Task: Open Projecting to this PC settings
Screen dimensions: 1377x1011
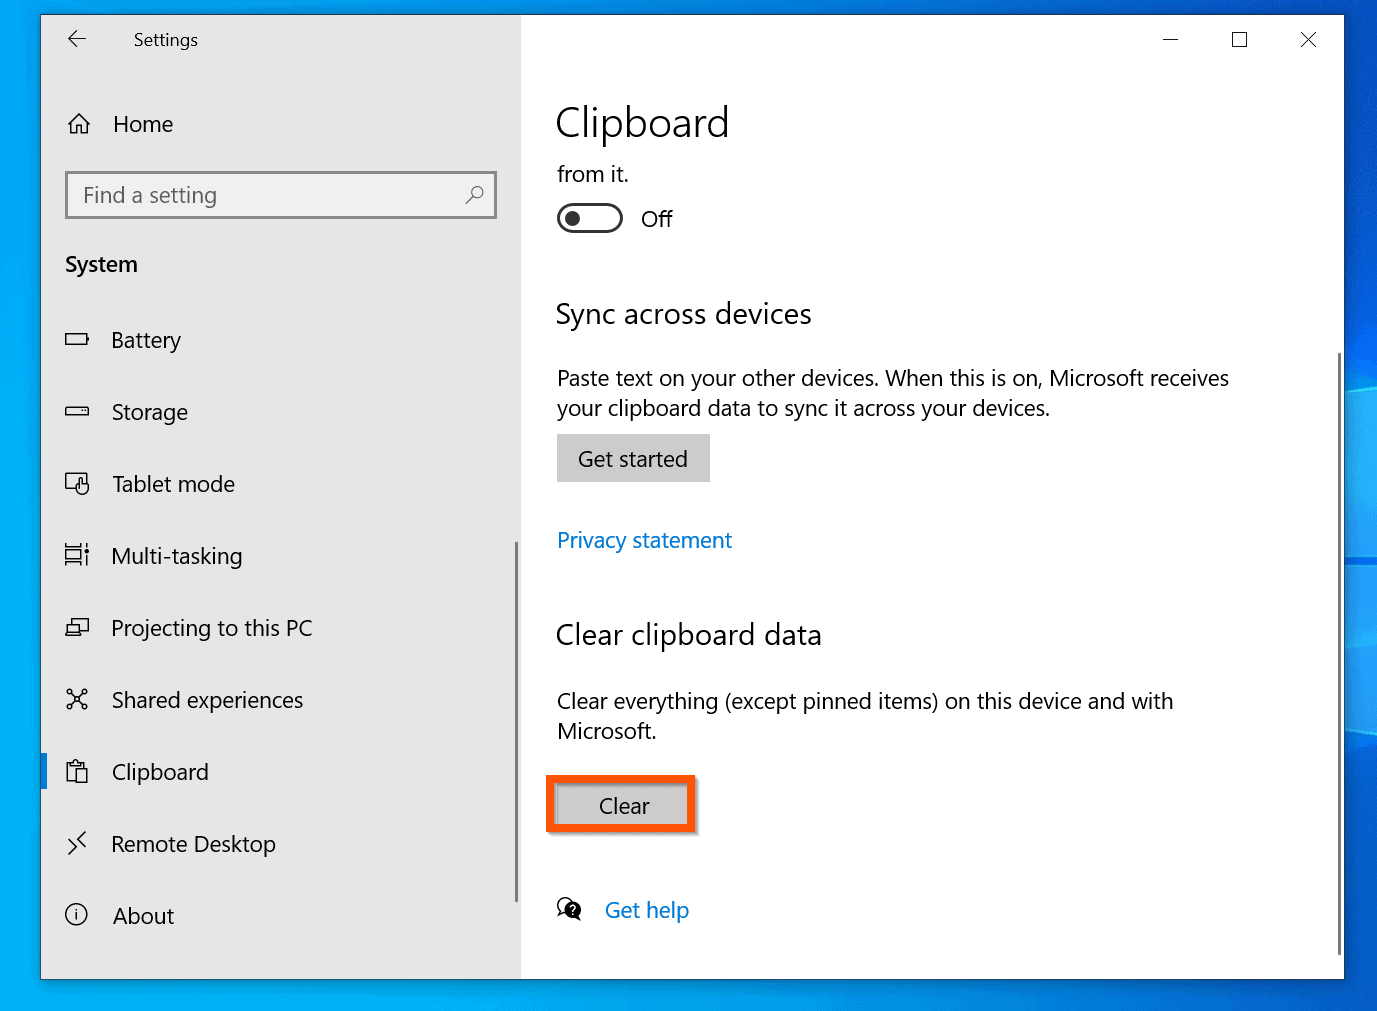Action: 211,628
